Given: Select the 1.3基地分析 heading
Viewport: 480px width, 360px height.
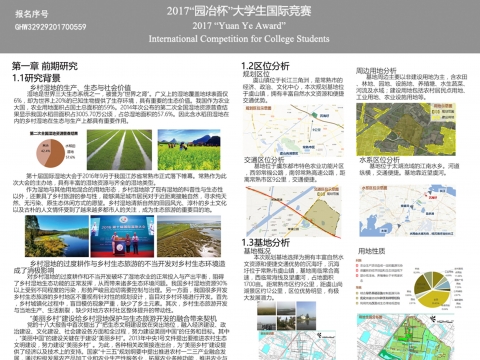Looking at the screenshot, I should (266, 242).
